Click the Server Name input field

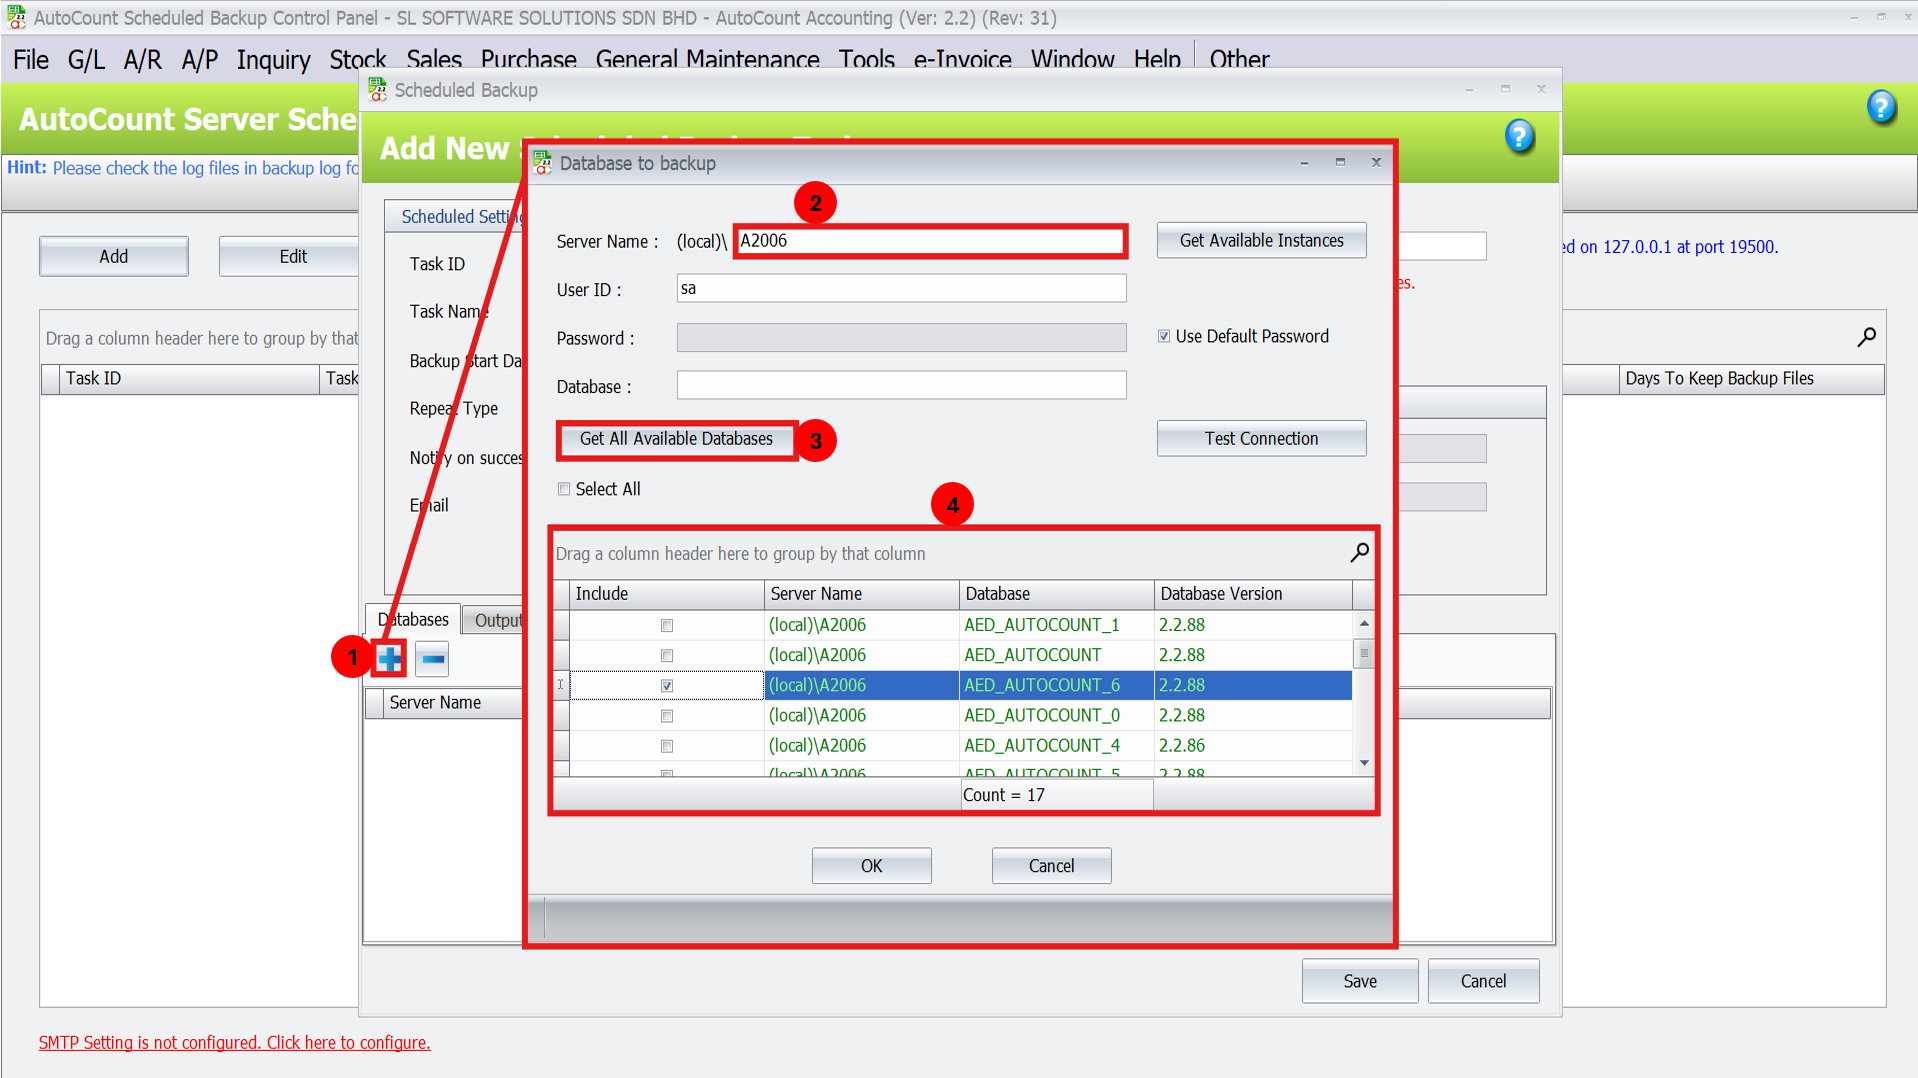coord(929,241)
